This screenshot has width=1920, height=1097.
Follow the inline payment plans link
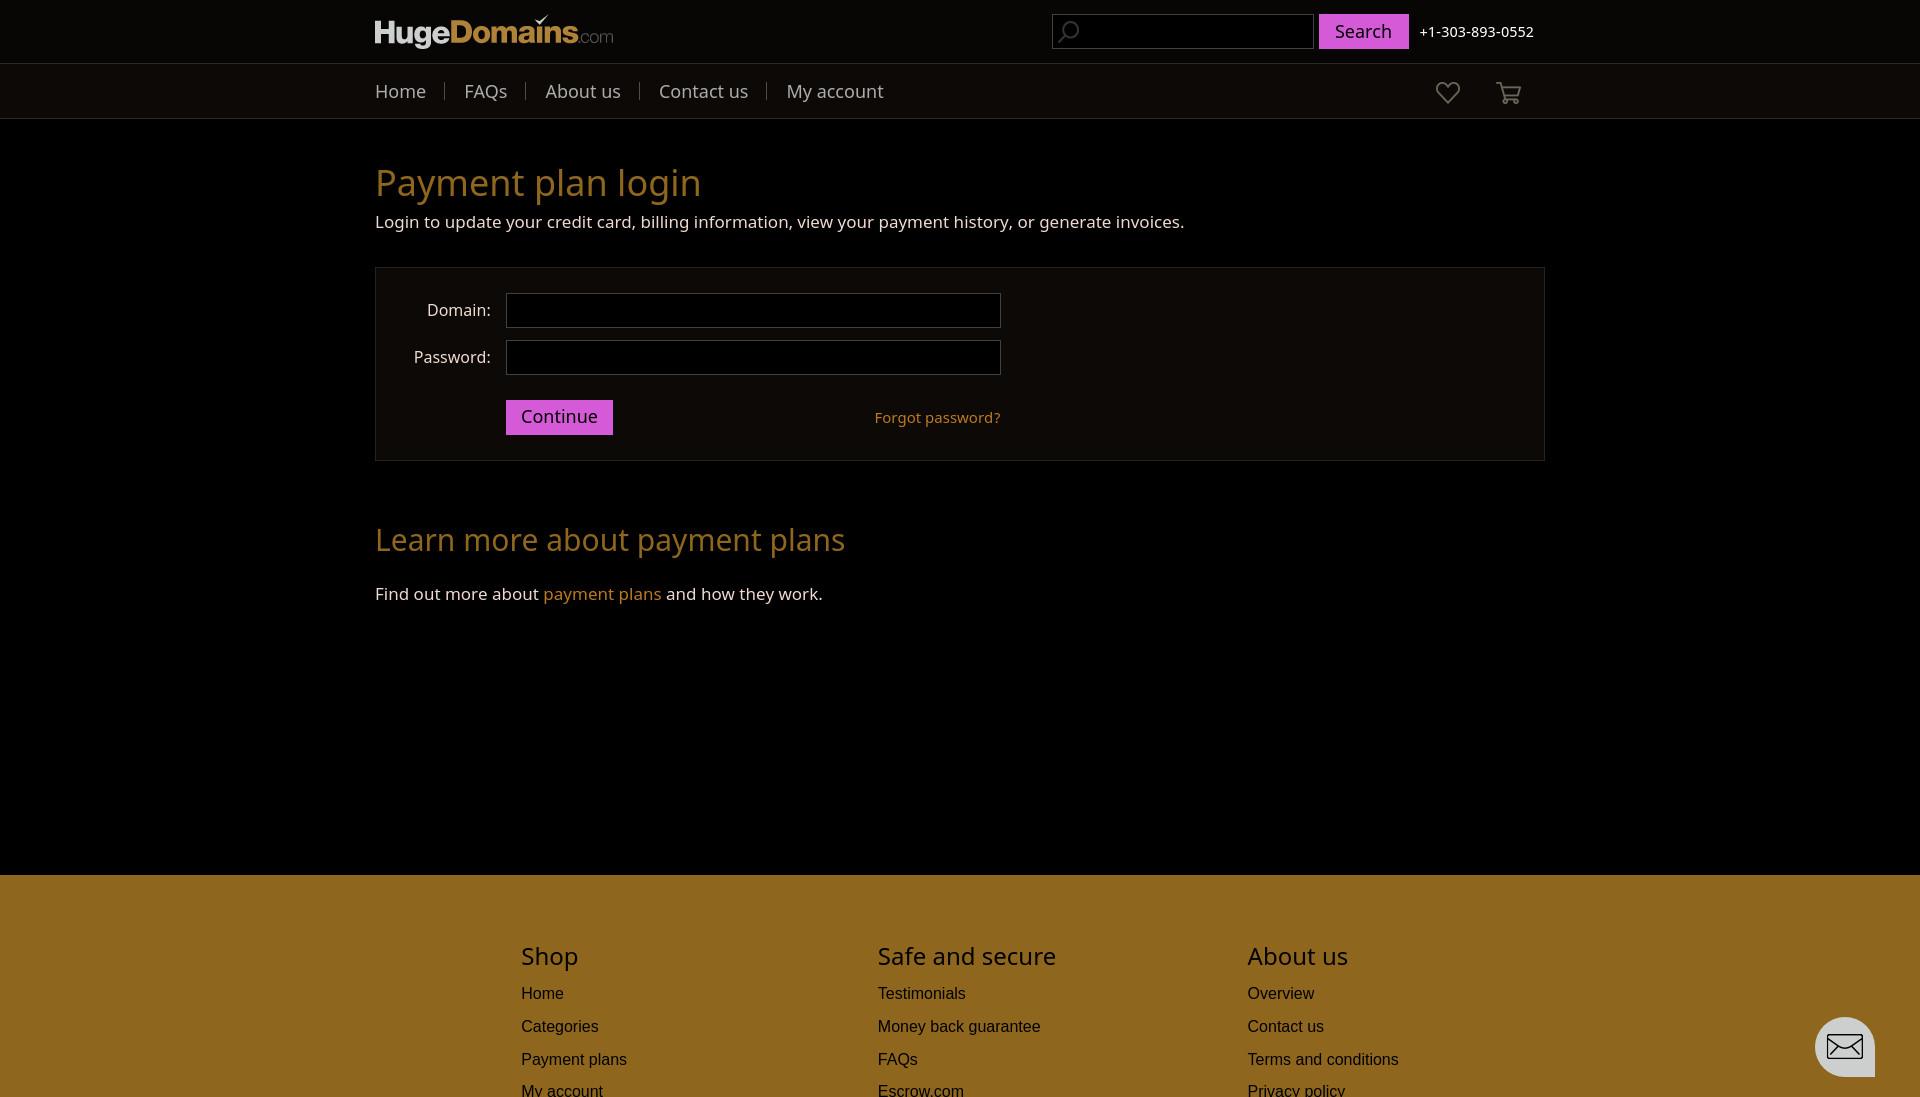tap(602, 594)
